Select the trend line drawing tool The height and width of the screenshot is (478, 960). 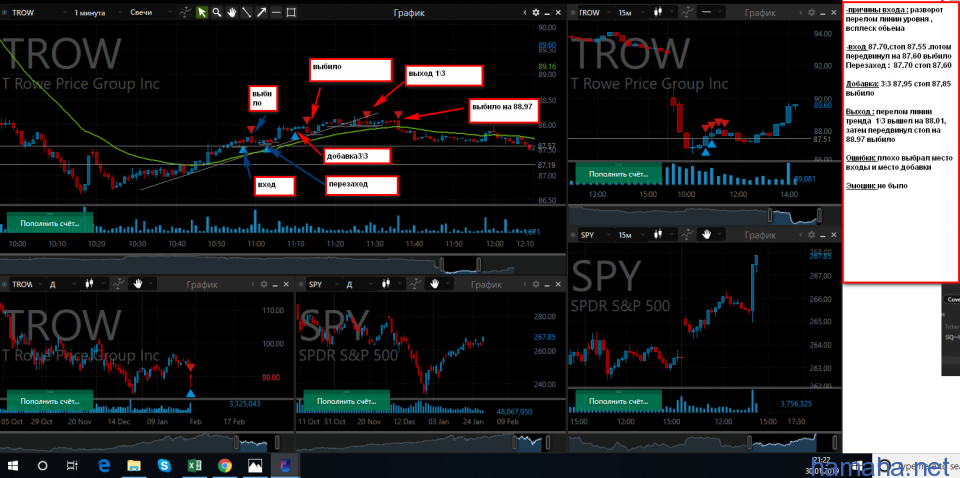247,12
